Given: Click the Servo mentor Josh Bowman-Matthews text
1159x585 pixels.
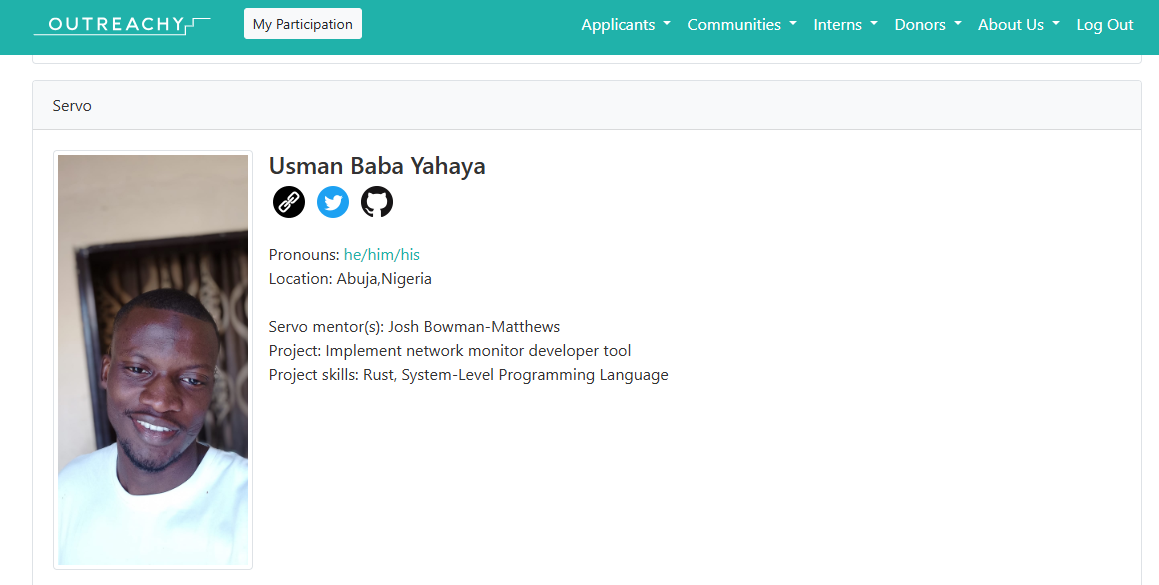Looking at the screenshot, I should [415, 327].
